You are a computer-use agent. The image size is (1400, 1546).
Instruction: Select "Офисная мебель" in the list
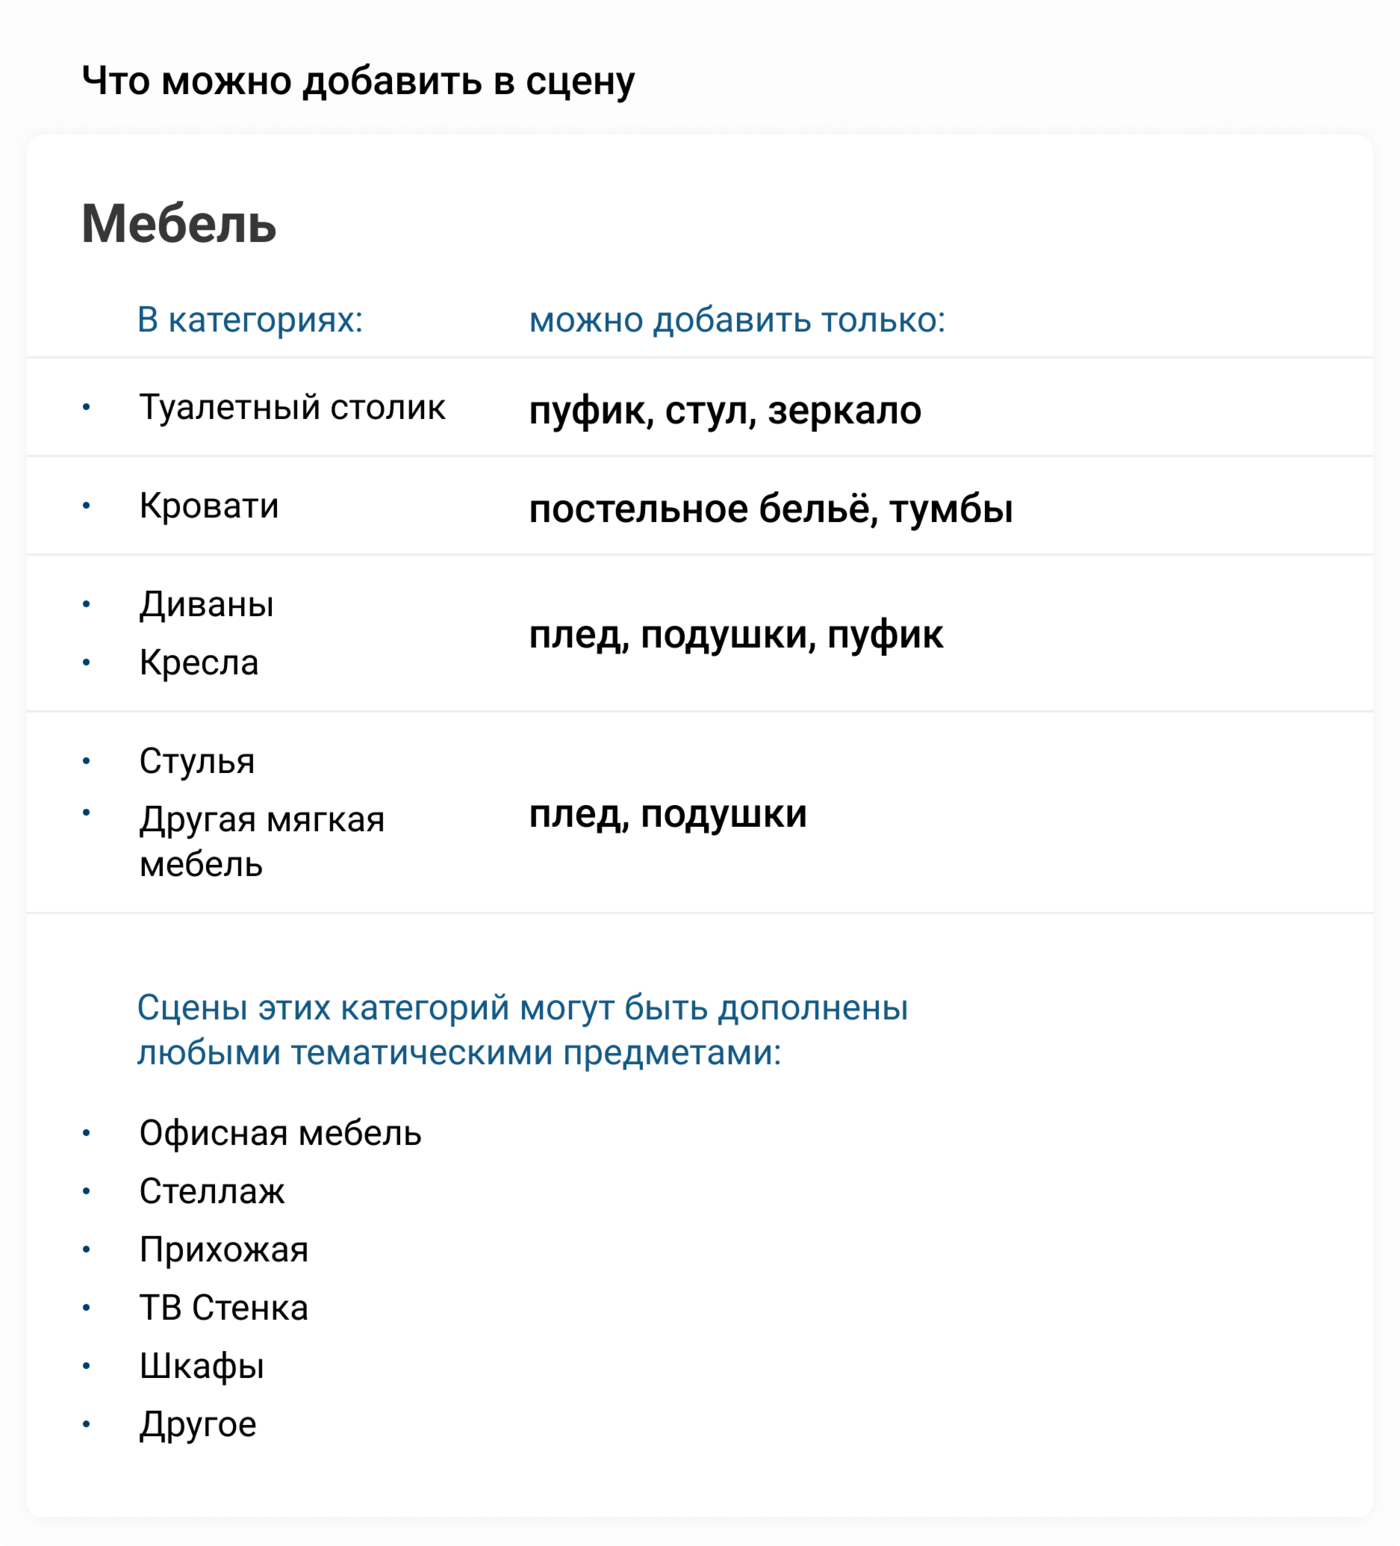(x=280, y=1133)
